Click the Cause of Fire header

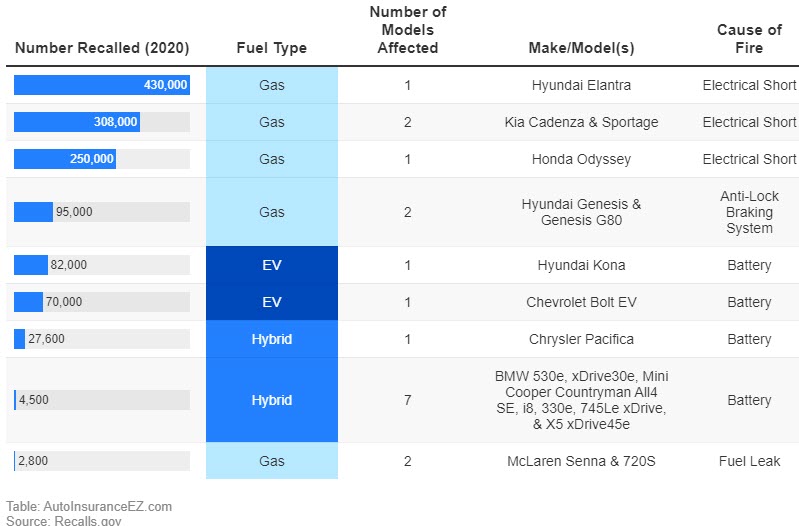(749, 38)
